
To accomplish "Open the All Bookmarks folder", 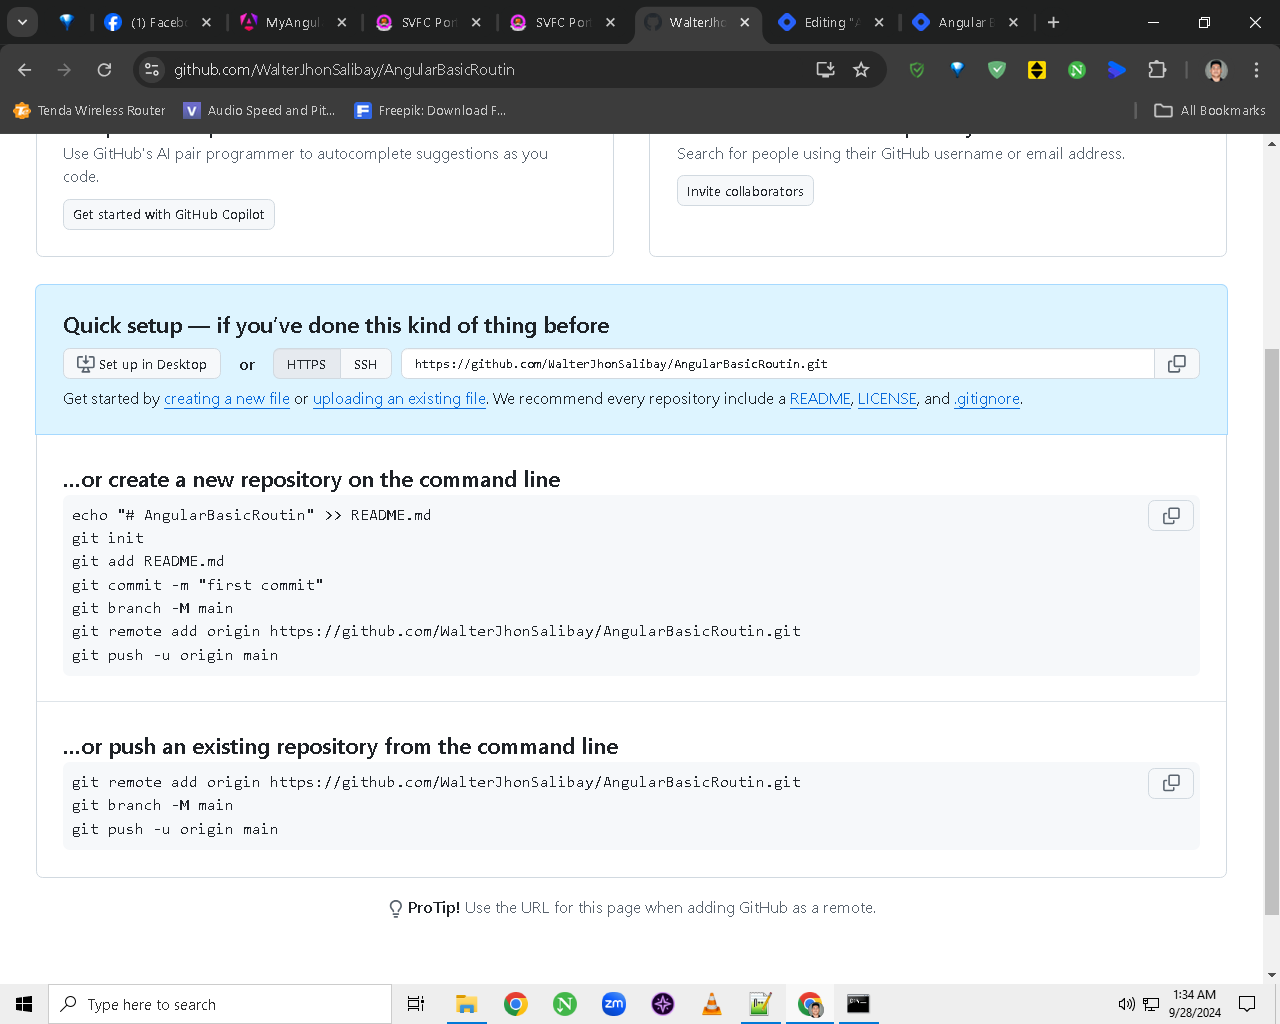I will (1210, 110).
